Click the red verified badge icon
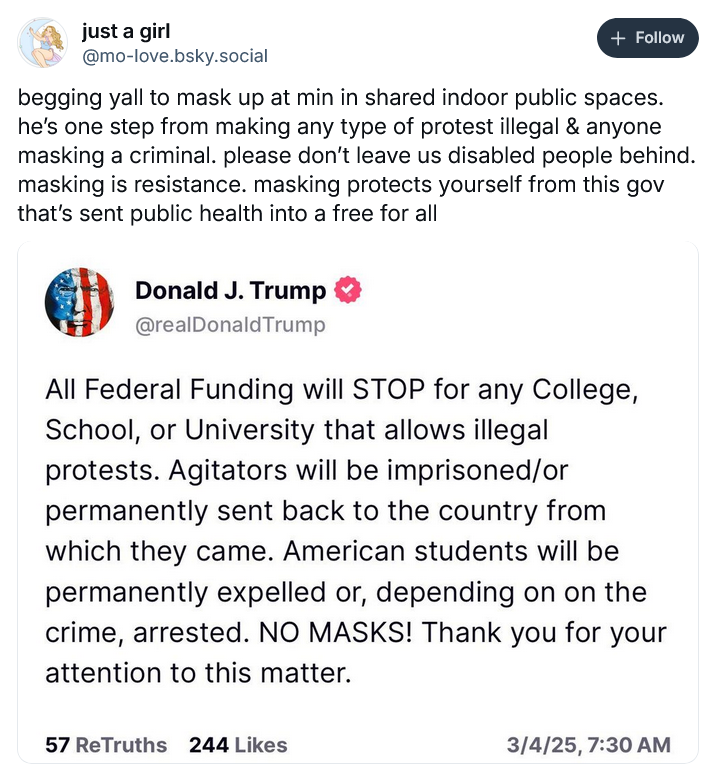 [x=348, y=291]
